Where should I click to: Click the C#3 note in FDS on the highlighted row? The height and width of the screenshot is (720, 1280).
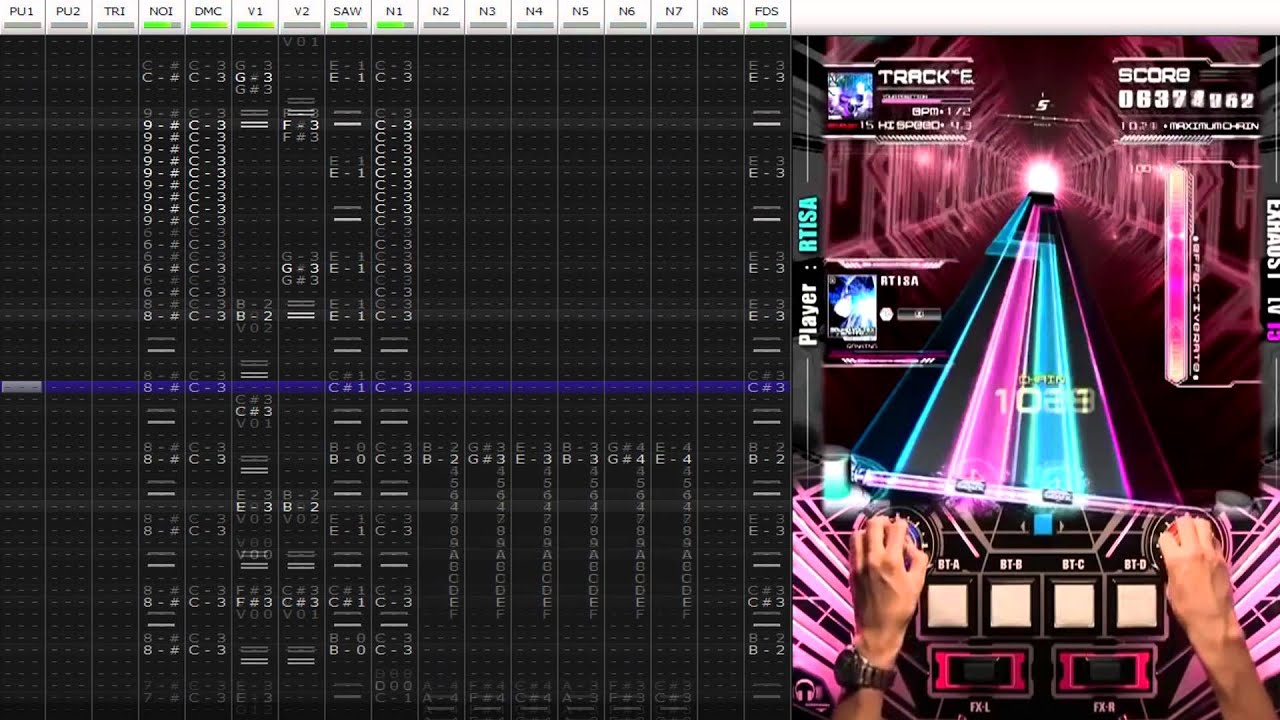click(x=767, y=387)
